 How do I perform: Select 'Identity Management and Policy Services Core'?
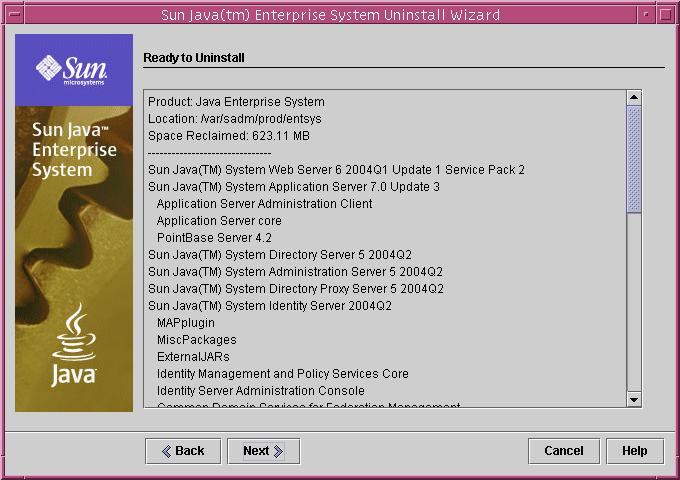(x=282, y=374)
